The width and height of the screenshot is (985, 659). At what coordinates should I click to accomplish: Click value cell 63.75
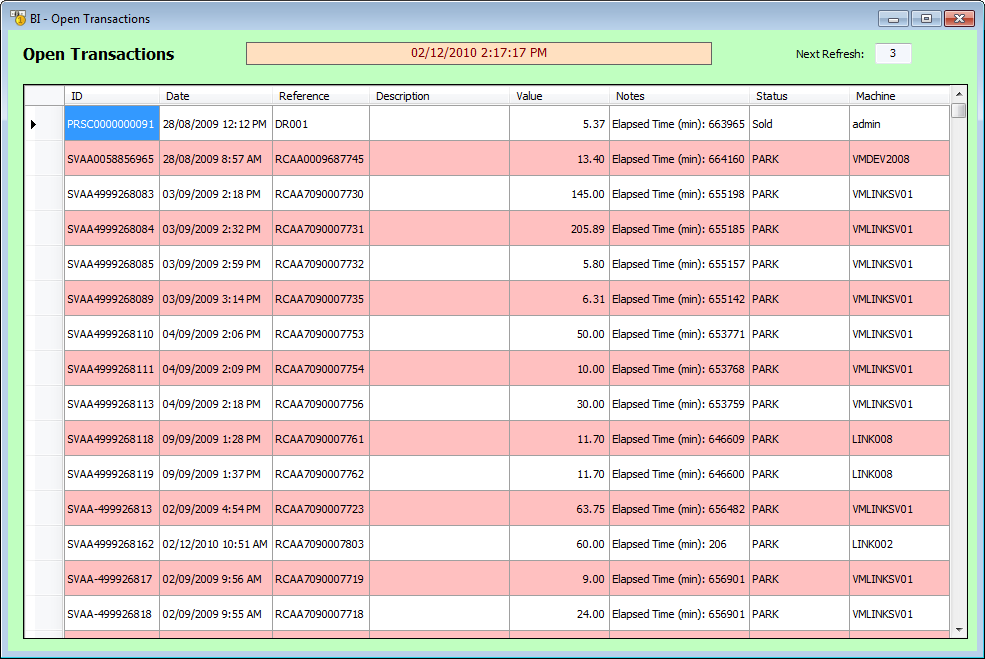click(x=559, y=509)
